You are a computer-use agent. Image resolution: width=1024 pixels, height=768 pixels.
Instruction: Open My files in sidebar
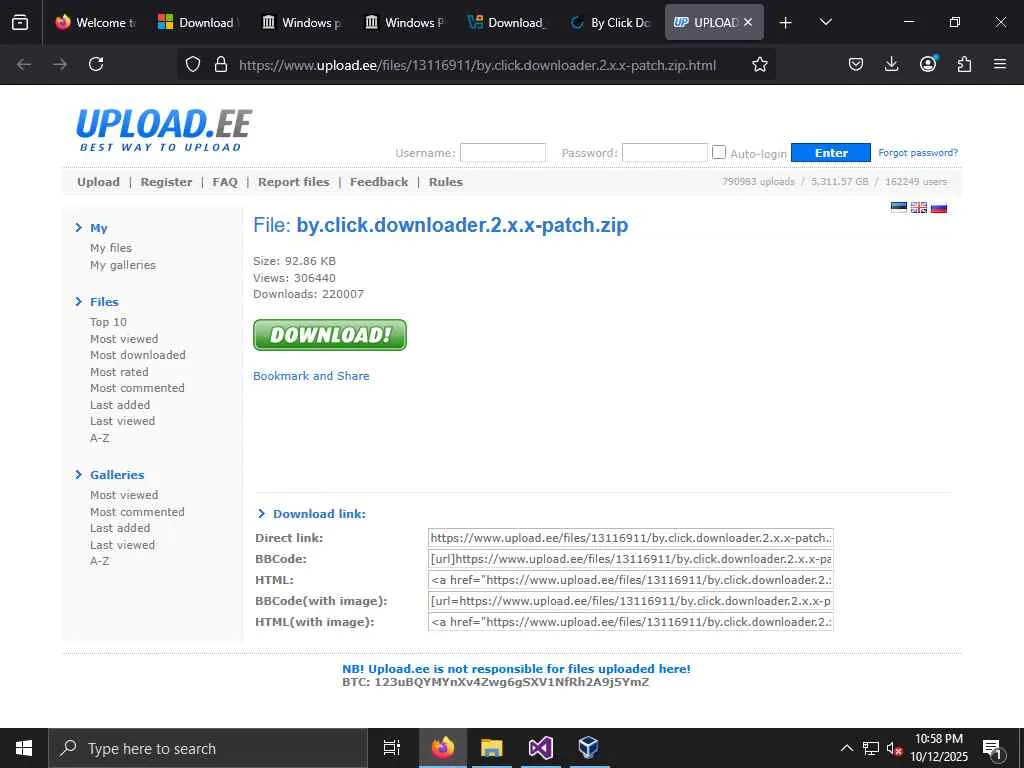[111, 248]
